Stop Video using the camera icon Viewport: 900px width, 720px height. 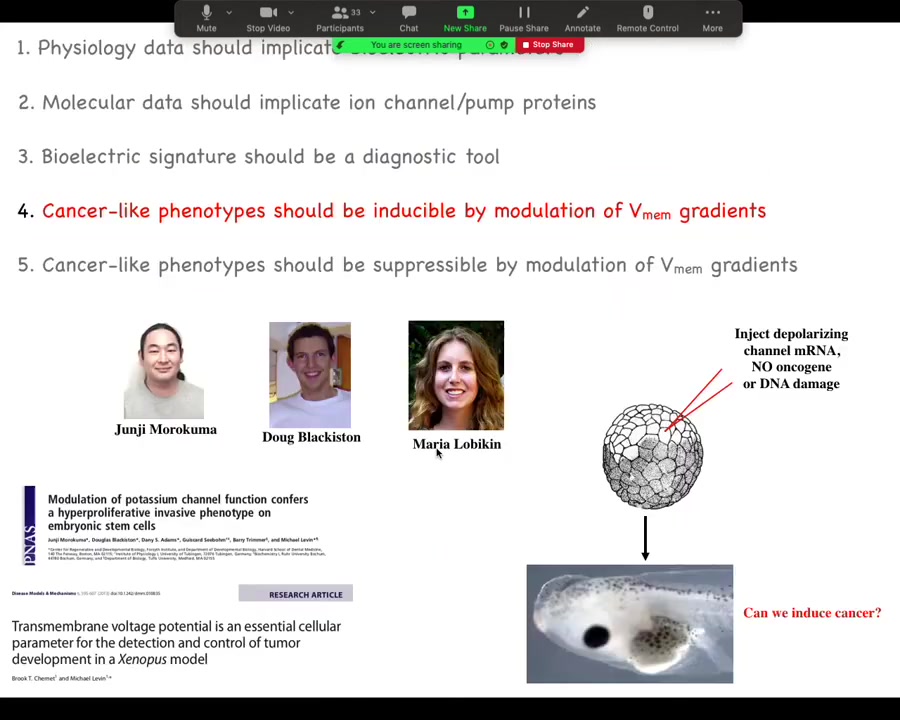[268, 18]
